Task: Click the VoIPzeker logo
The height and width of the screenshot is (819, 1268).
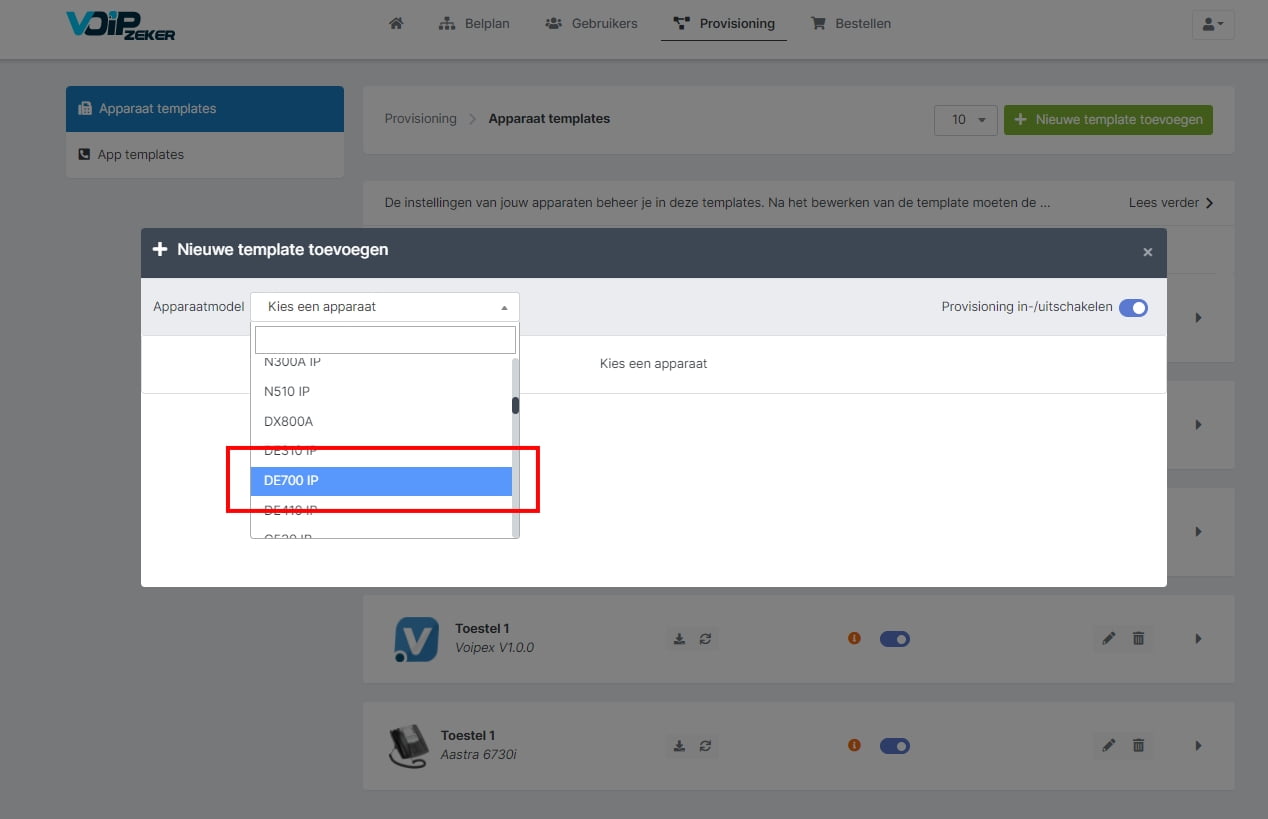Action: click(x=120, y=25)
